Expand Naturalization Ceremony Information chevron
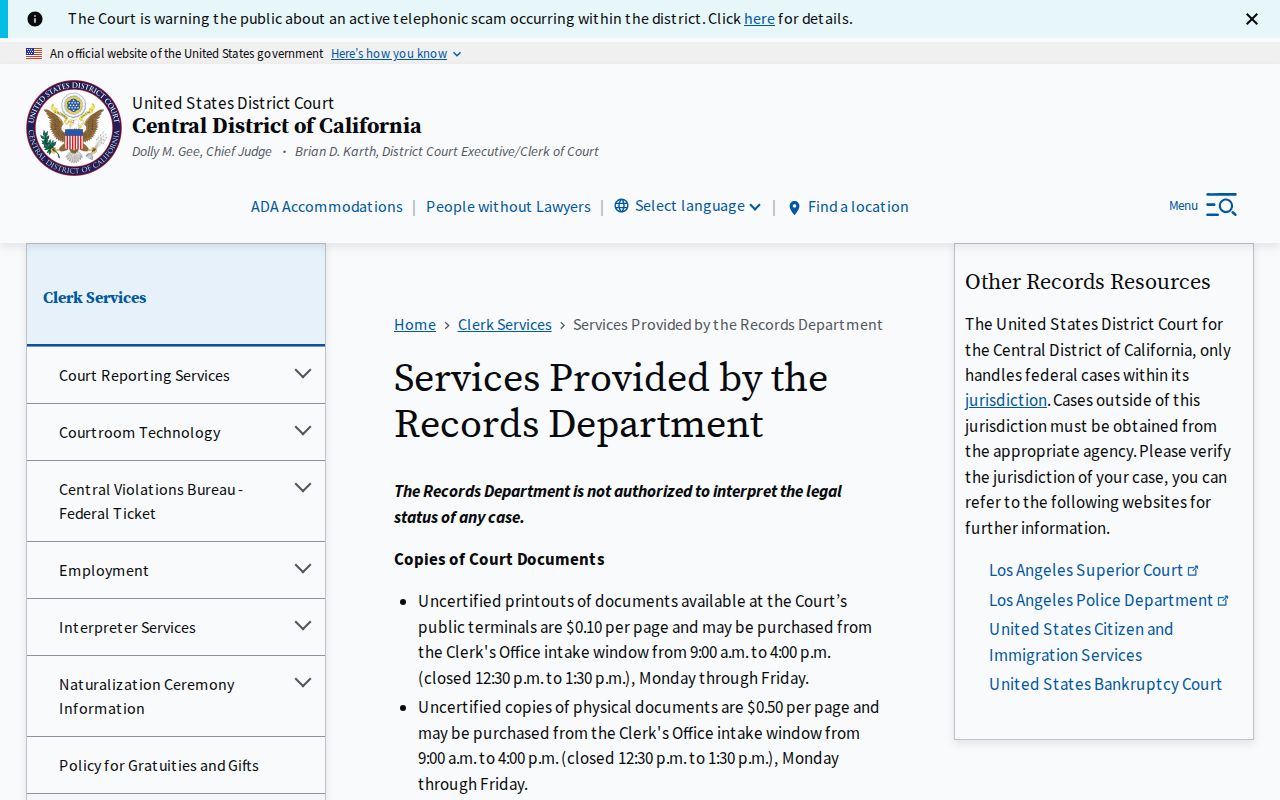The height and width of the screenshot is (800, 1280). click(x=303, y=683)
